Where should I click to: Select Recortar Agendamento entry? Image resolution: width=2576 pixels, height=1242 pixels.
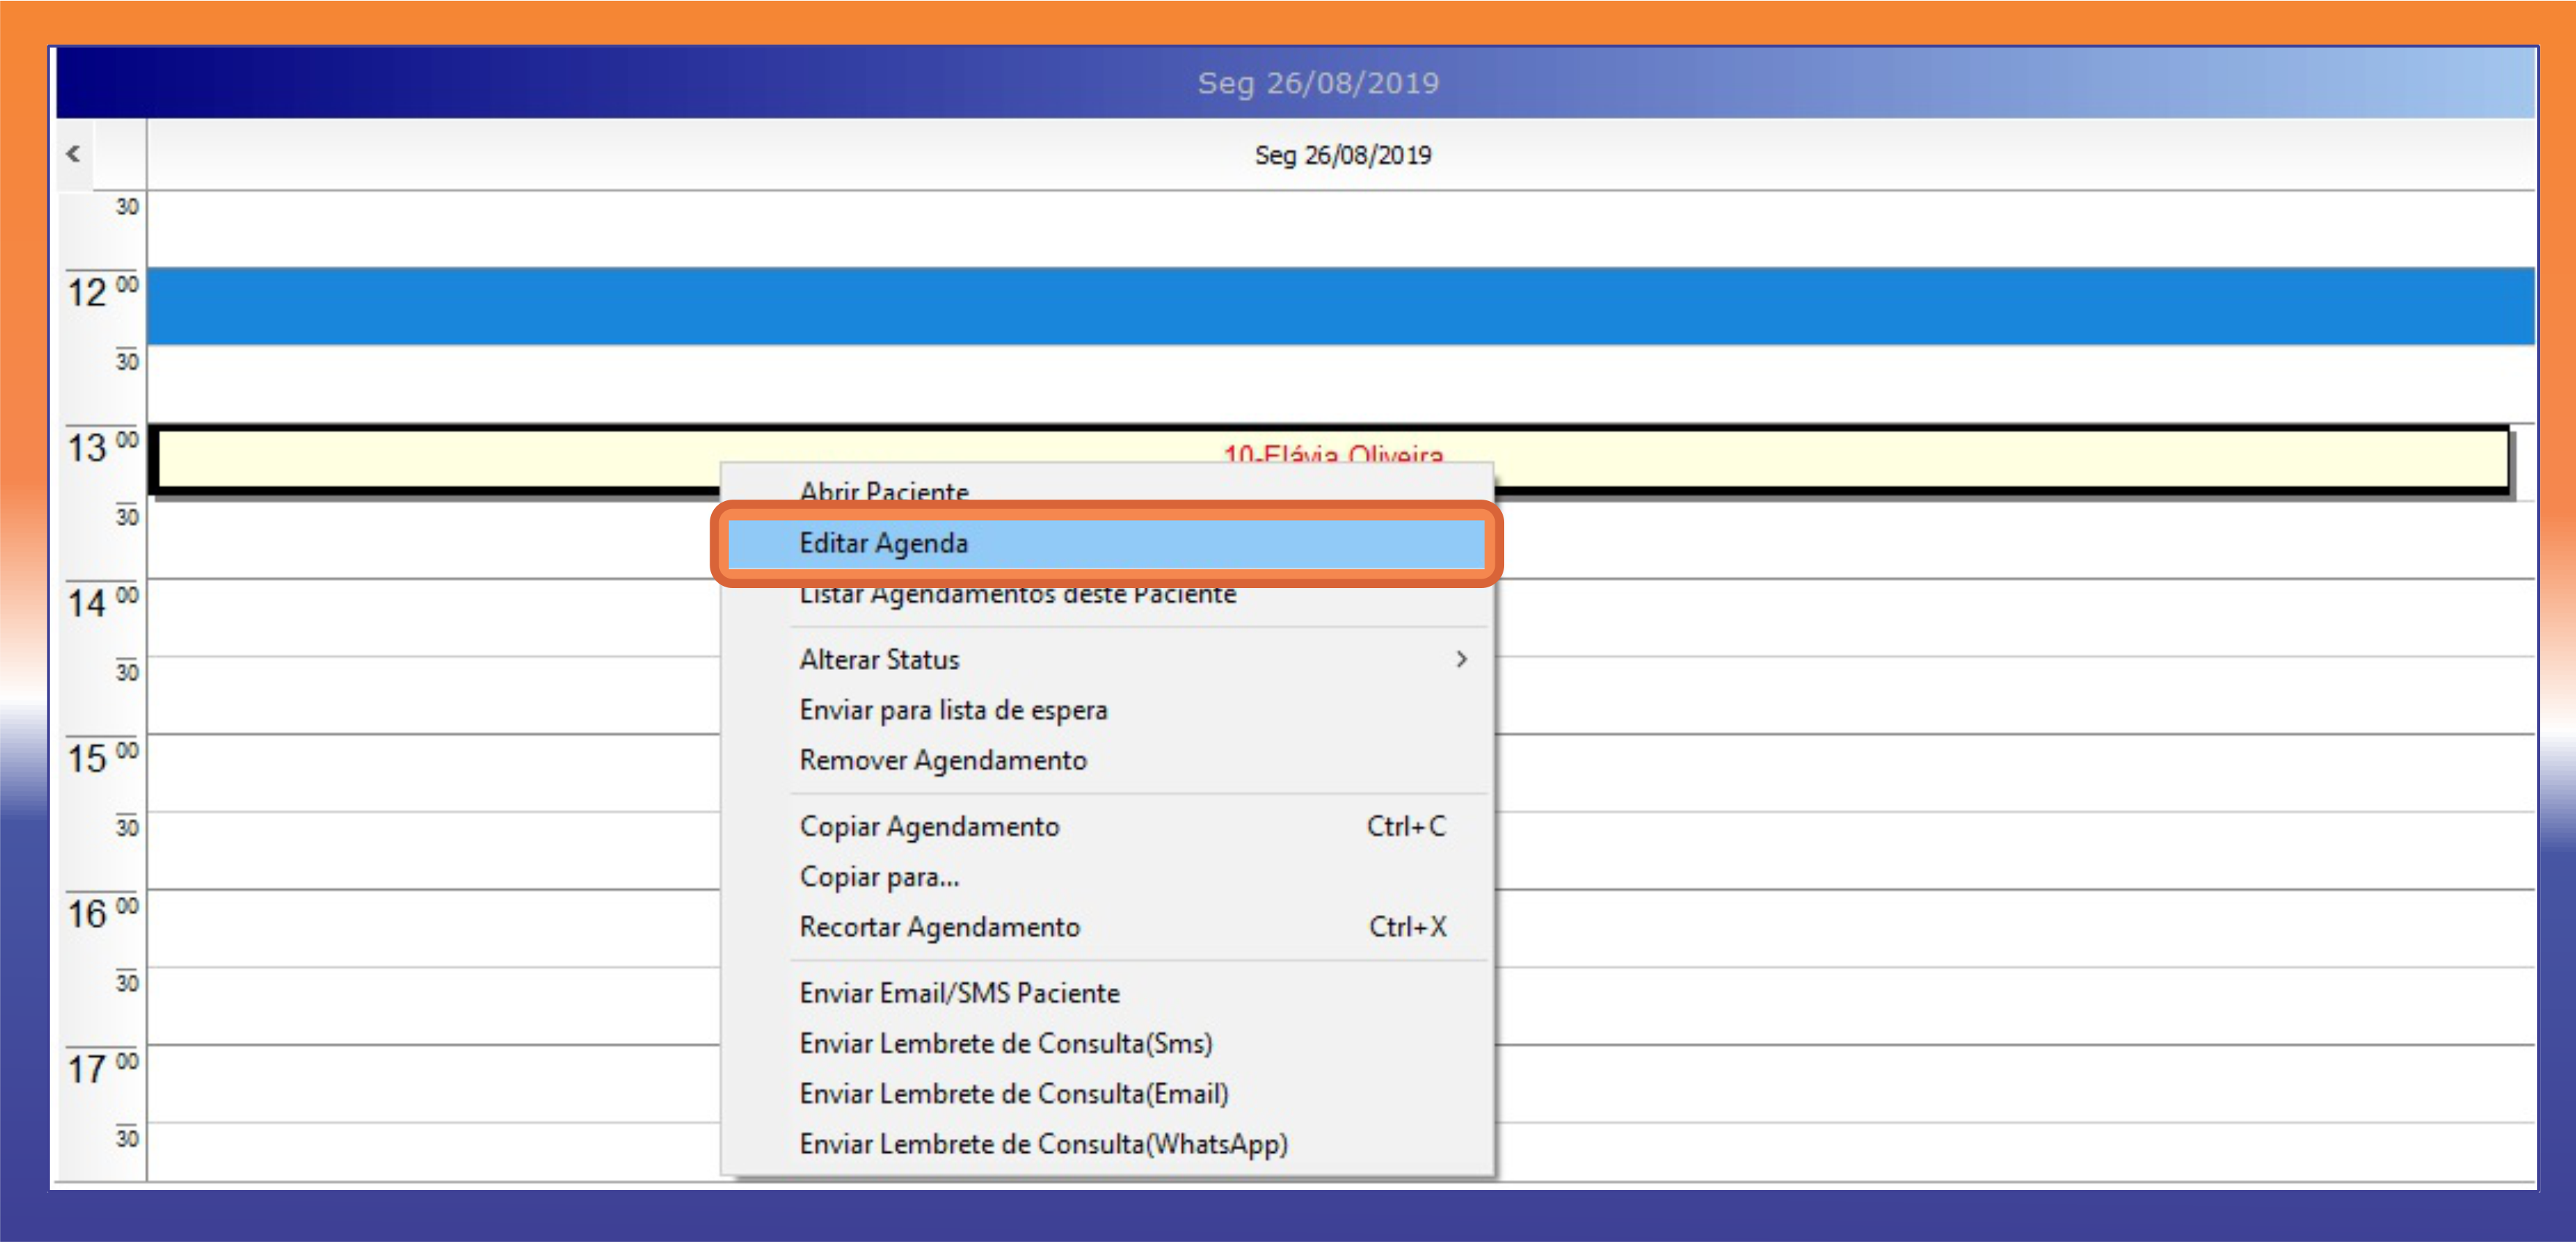939,927
